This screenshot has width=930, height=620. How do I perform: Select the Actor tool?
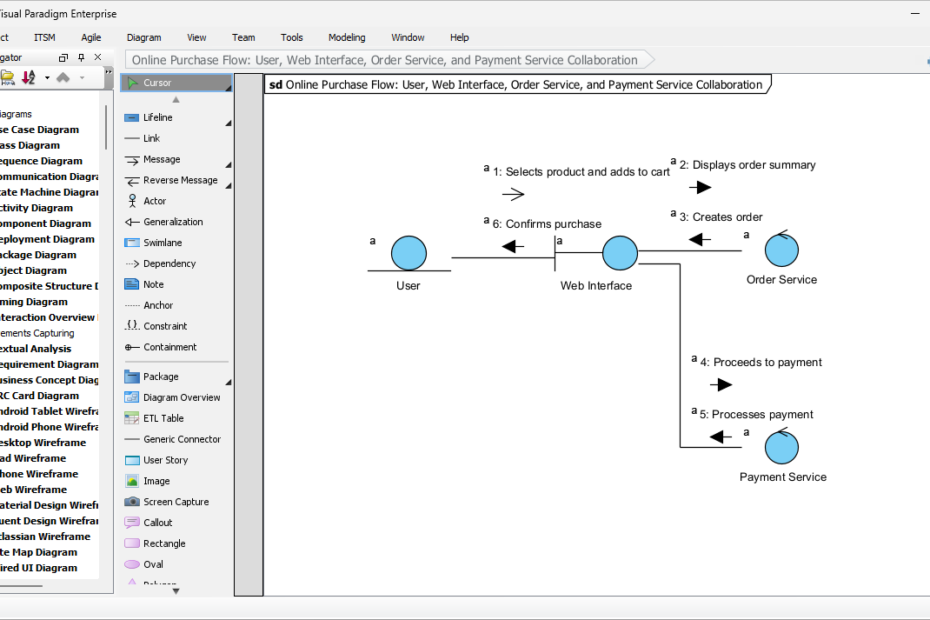[x=156, y=200]
